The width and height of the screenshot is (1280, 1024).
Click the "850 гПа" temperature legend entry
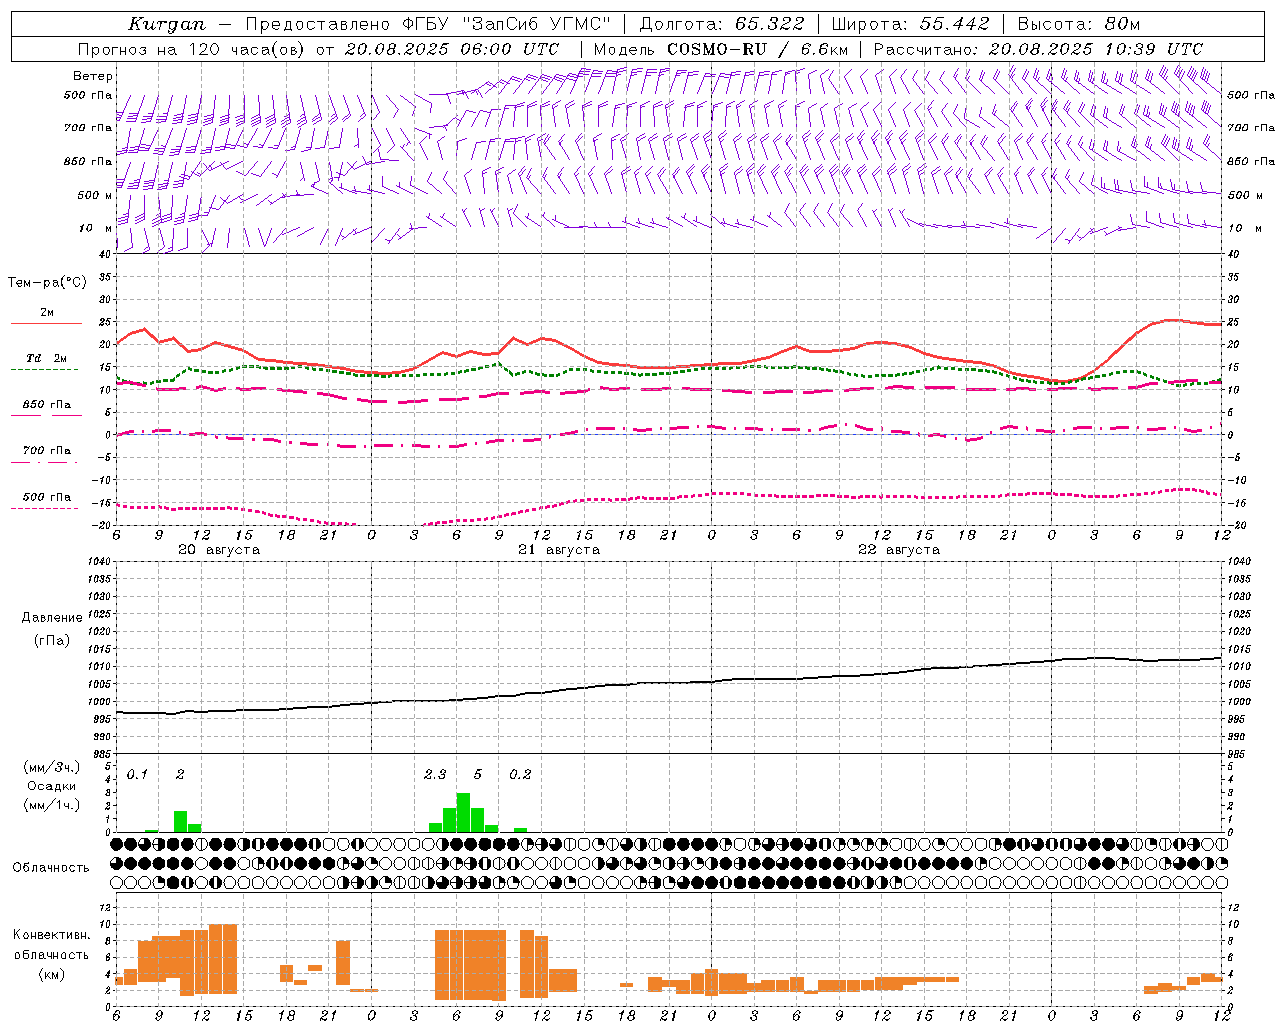[47, 405]
